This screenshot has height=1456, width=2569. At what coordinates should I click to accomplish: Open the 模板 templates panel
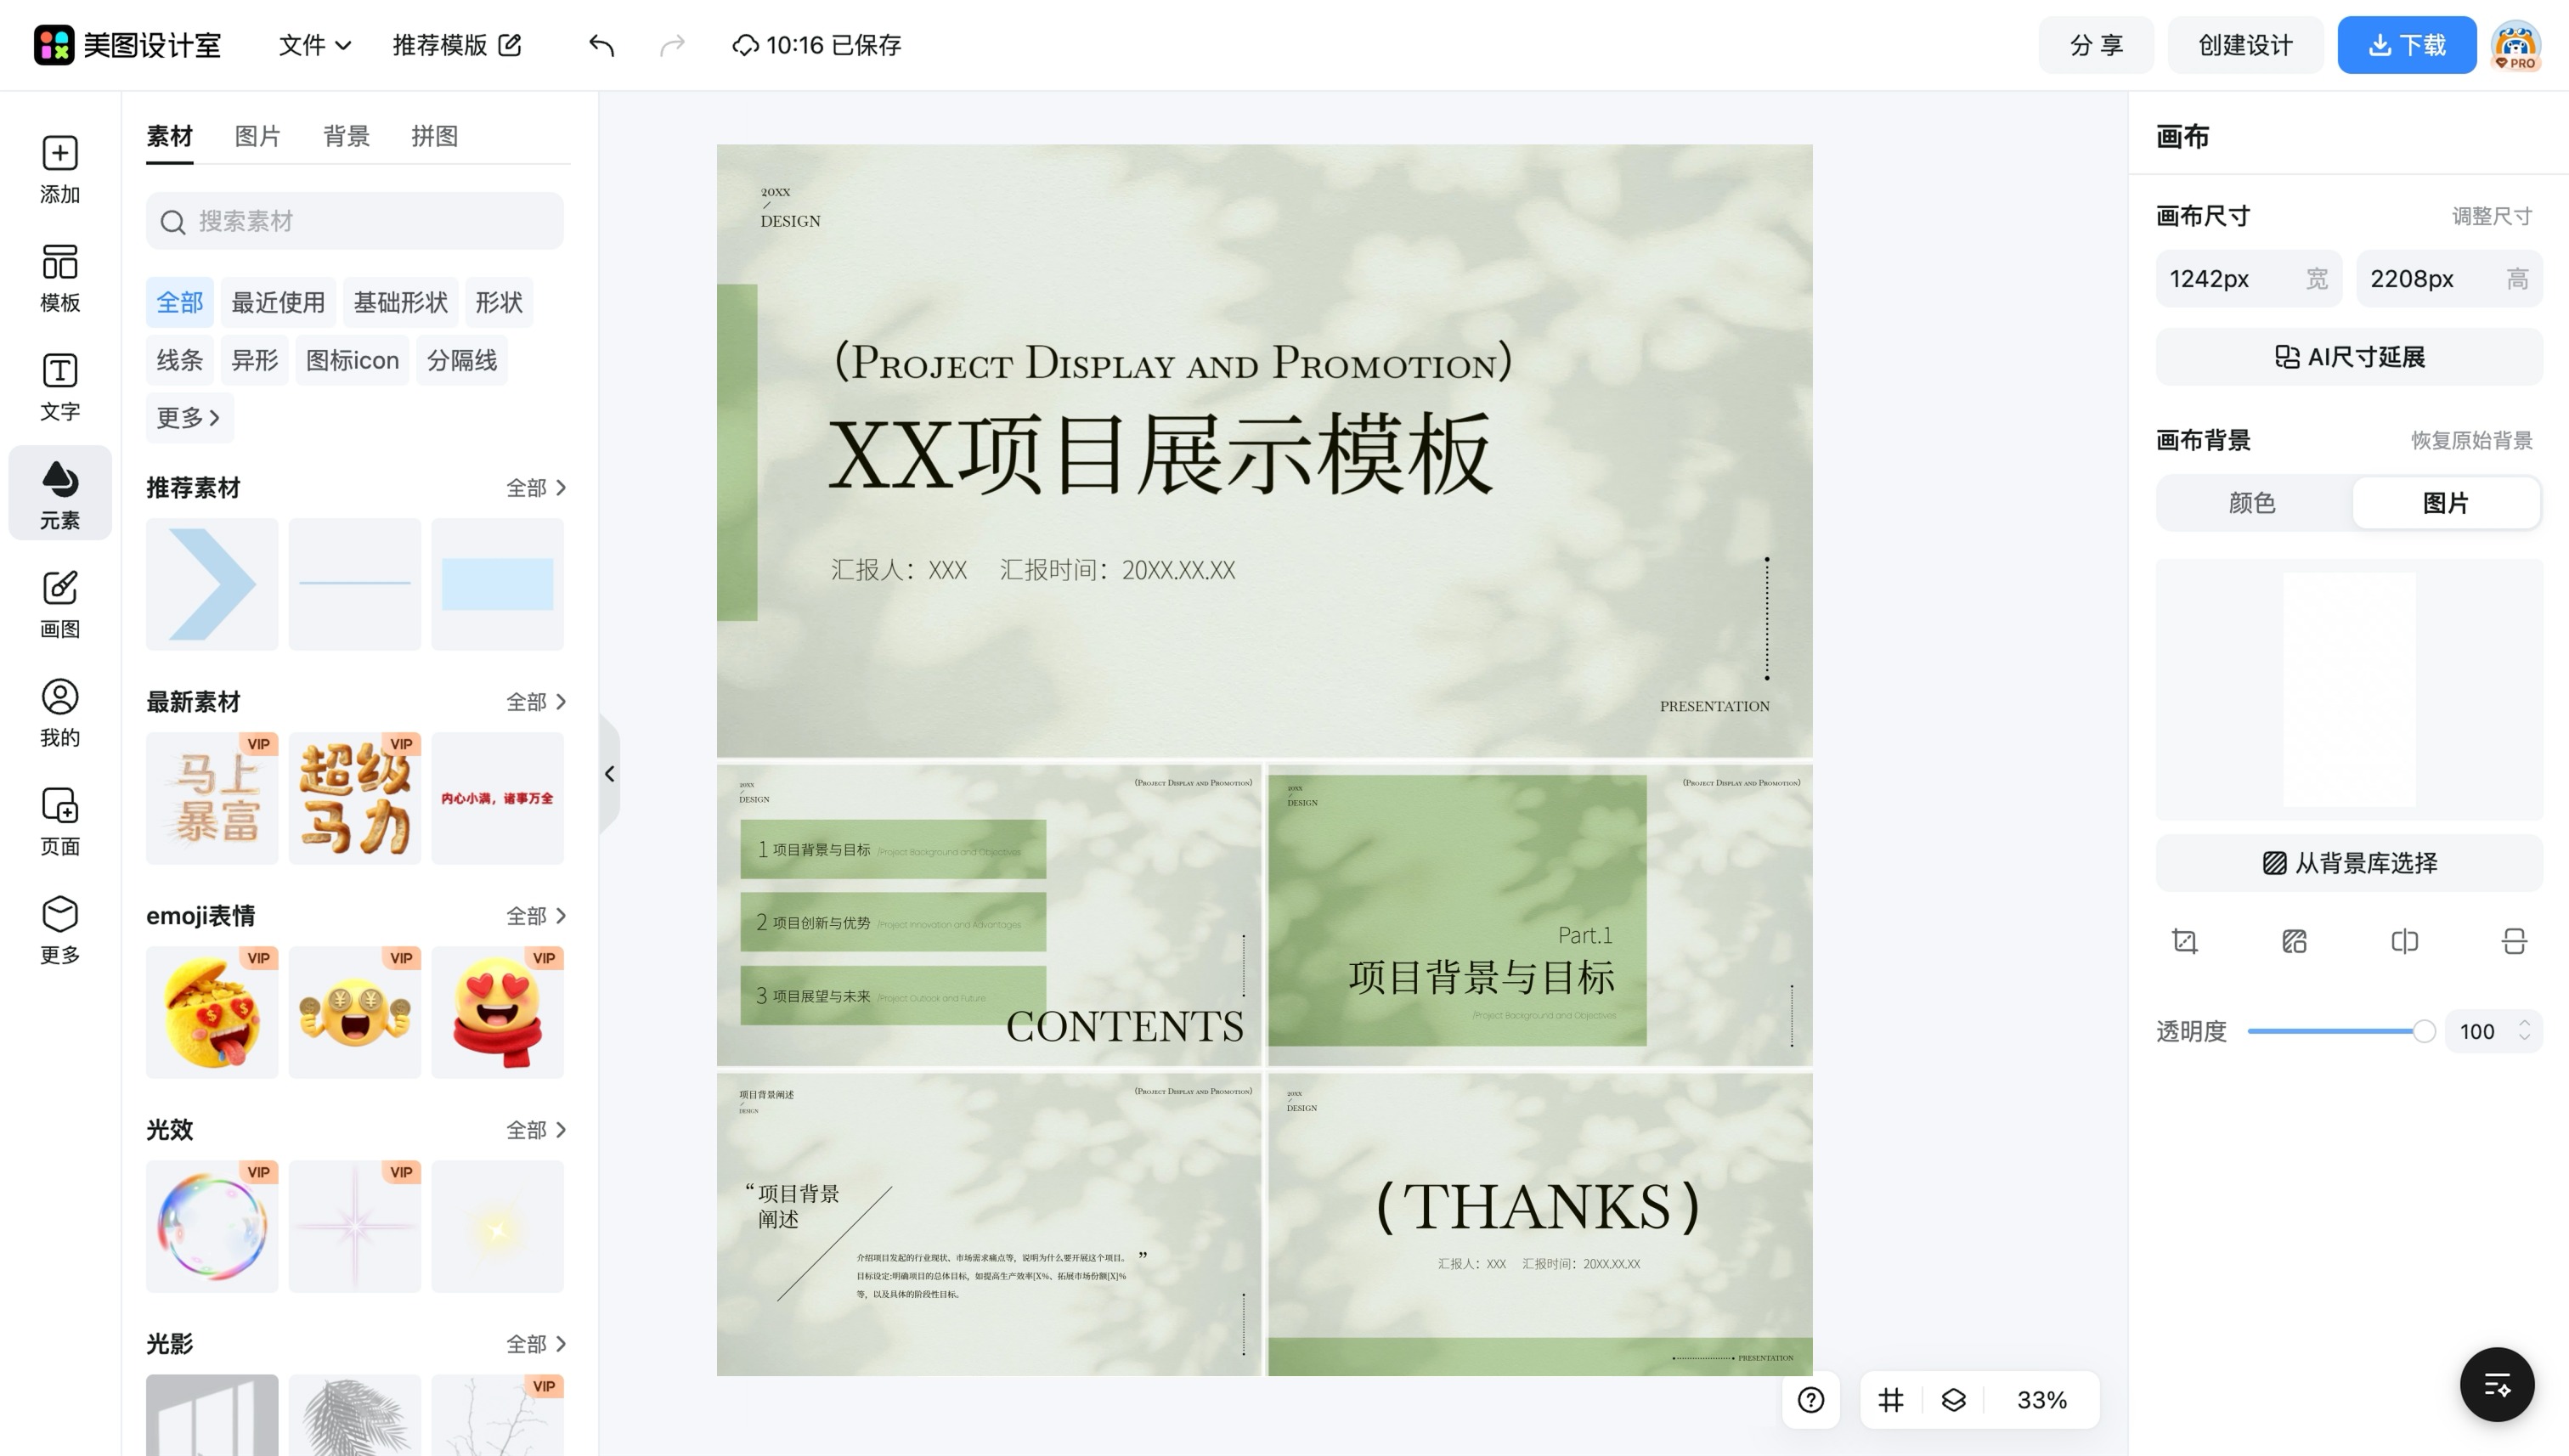[x=60, y=278]
